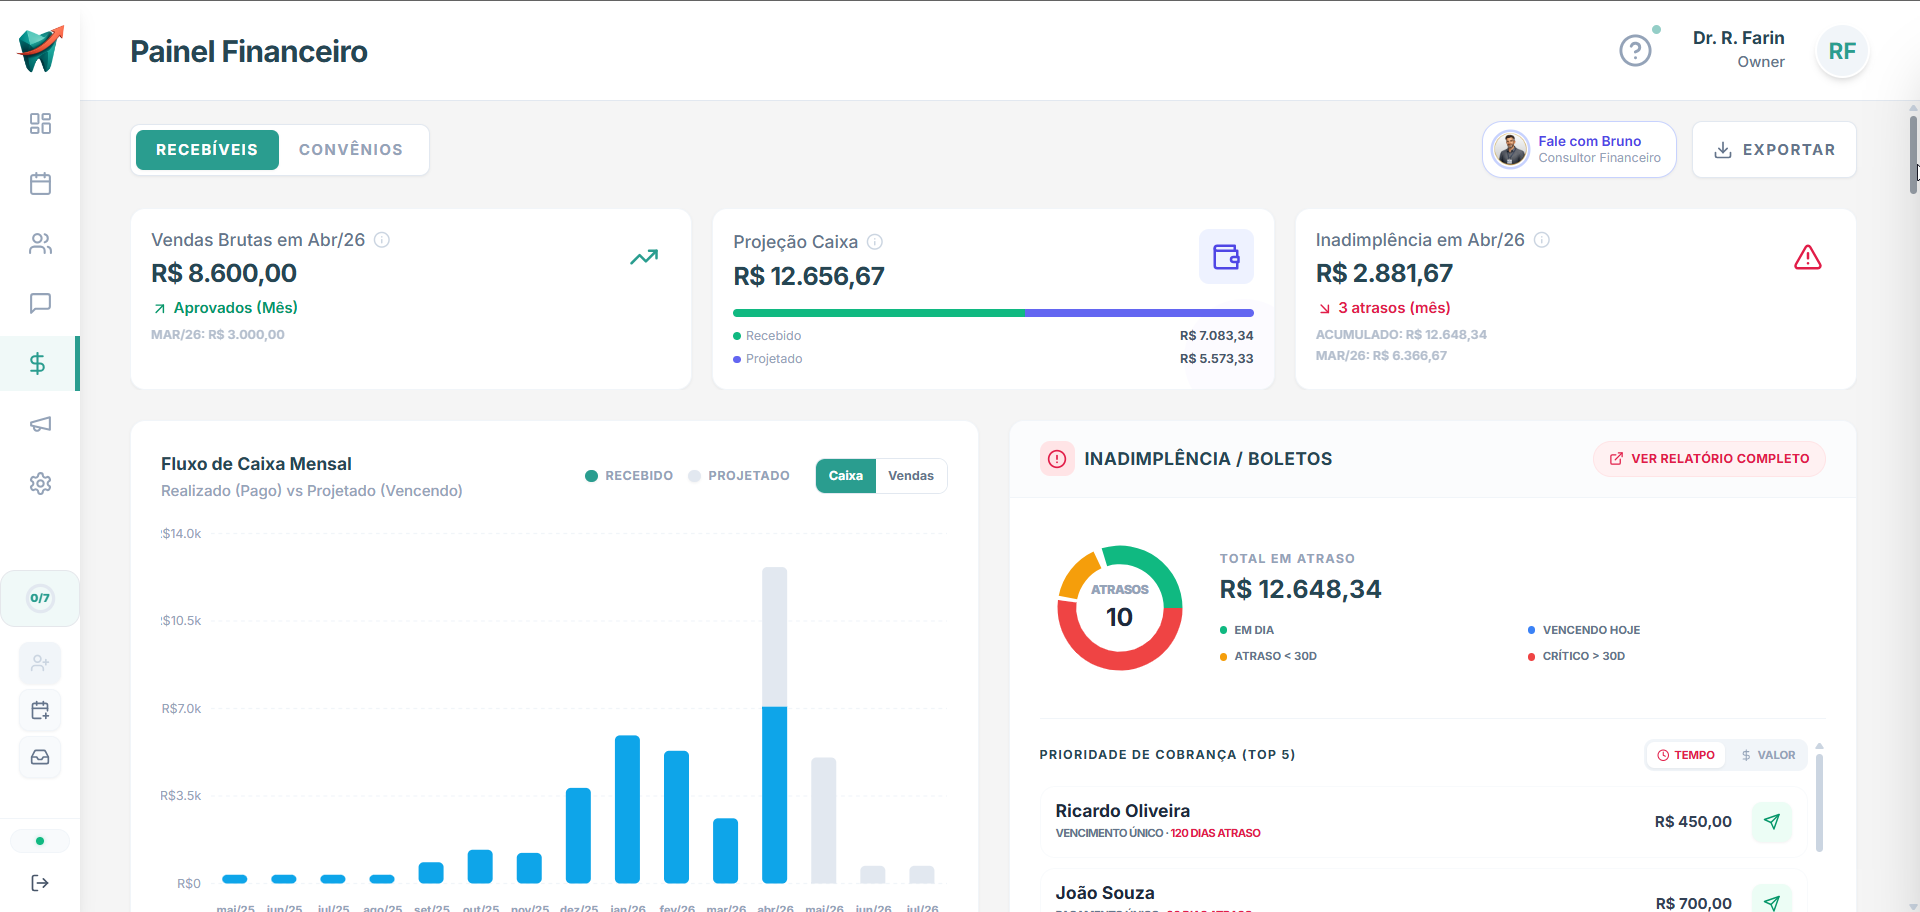Open the megaphone marketing icon in sidebar
This screenshot has width=1920, height=912.
coord(40,424)
